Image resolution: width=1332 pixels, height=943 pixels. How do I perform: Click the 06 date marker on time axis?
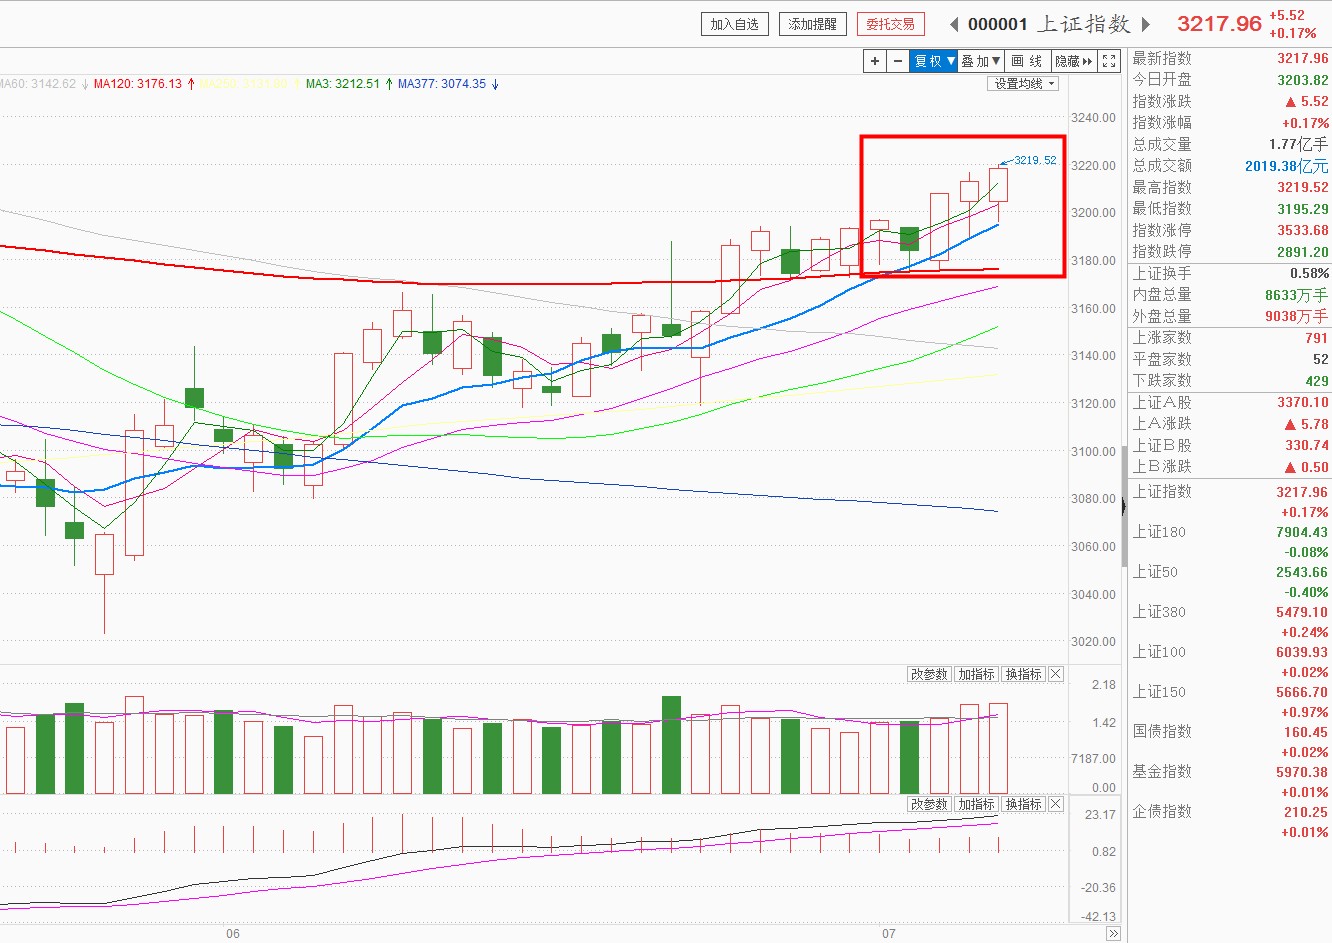click(233, 934)
